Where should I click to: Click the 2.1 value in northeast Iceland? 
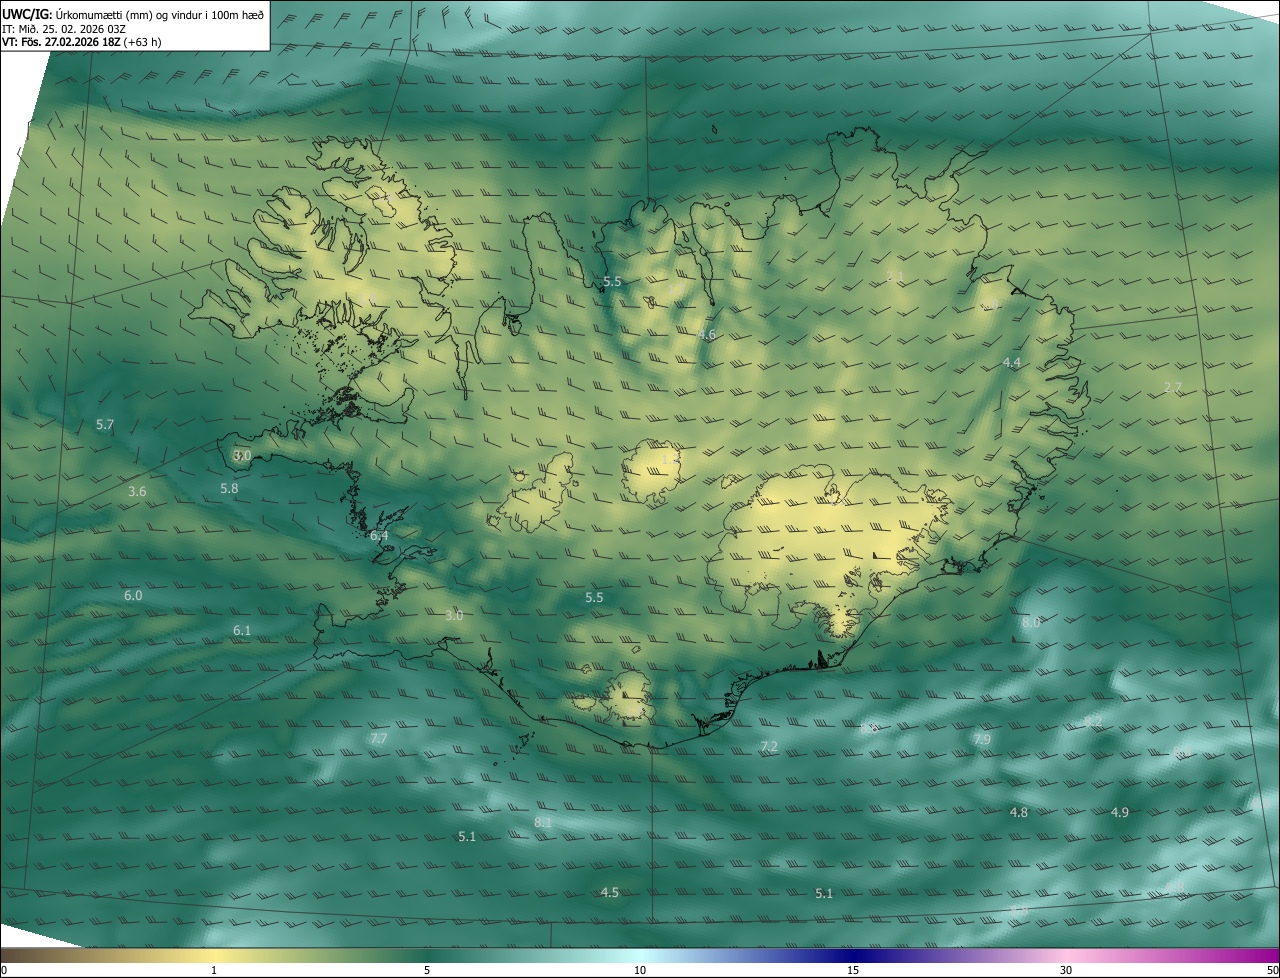tap(895, 277)
